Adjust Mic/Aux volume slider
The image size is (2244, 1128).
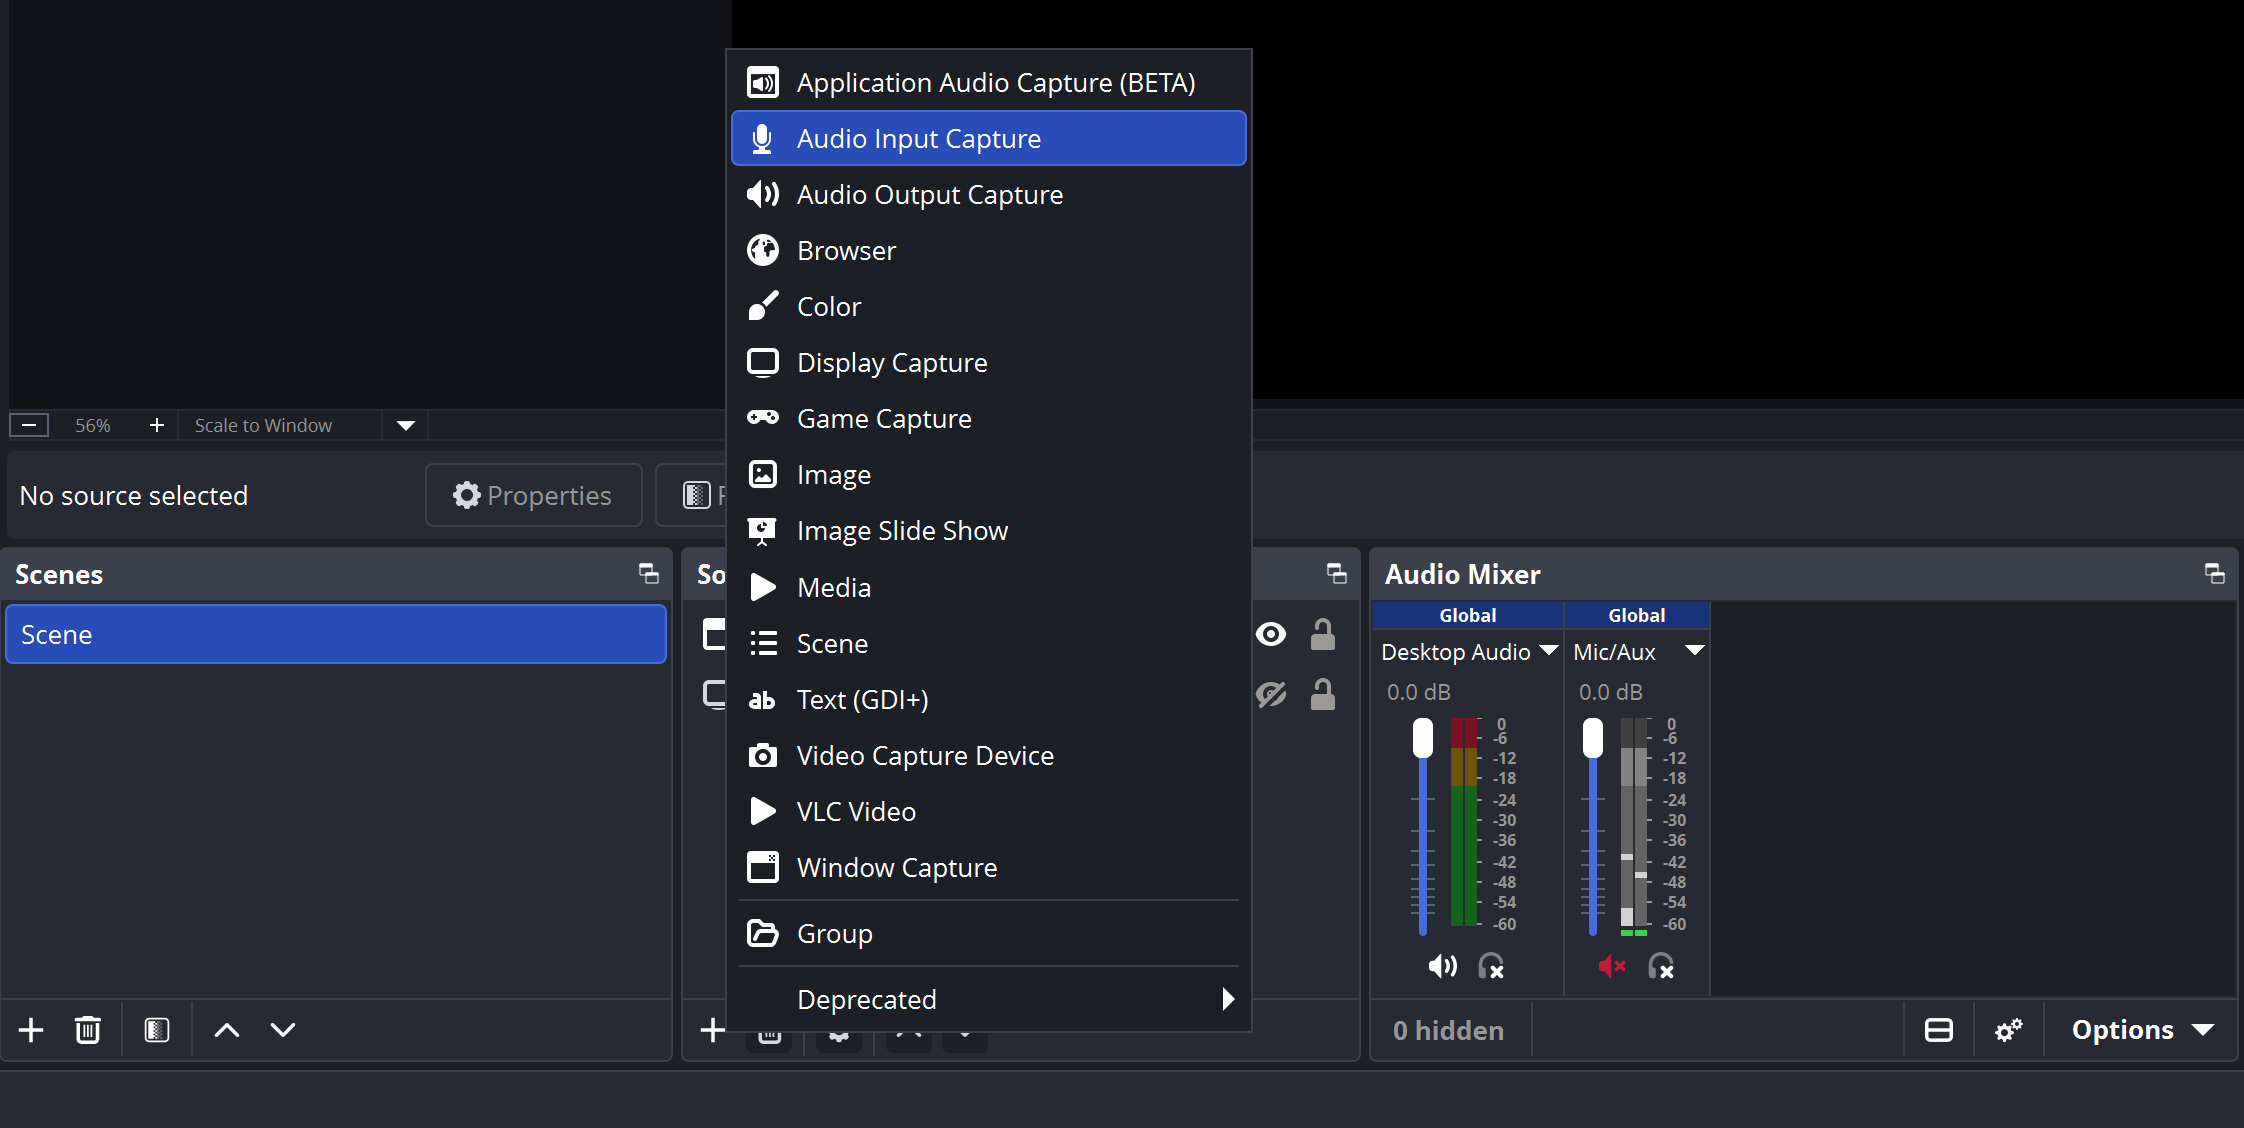click(x=1592, y=738)
